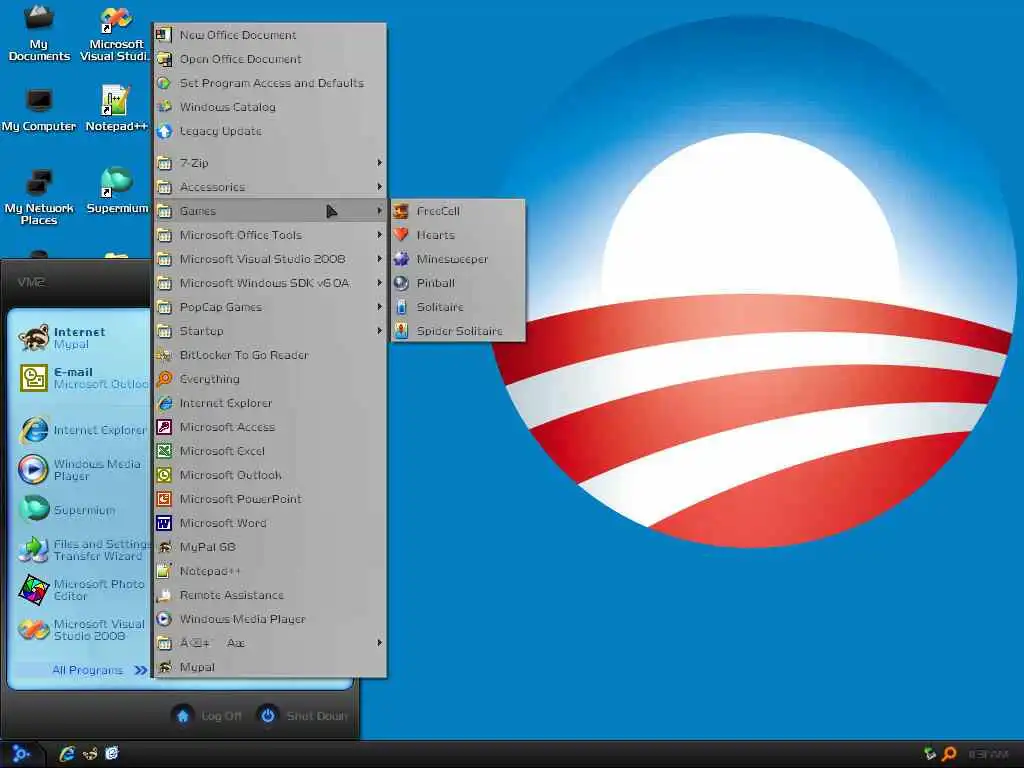Image resolution: width=1024 pixels, height=768 pixels.
Task: Click the Mypal quick launch icon
Action: [89, 754]
